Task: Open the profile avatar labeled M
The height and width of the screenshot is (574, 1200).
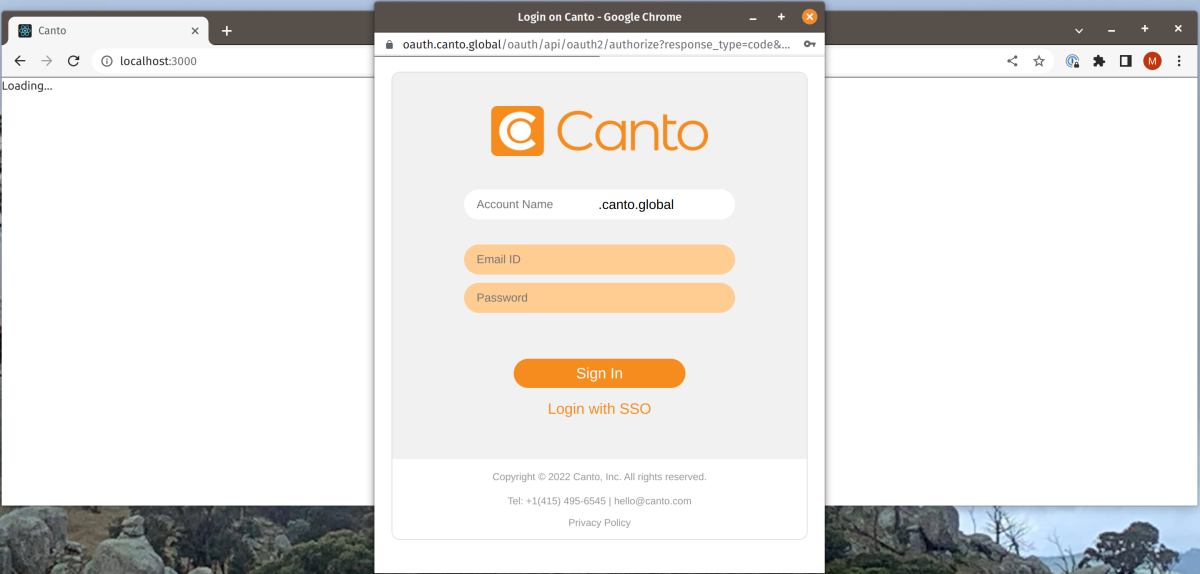Action: point(1152,61)
